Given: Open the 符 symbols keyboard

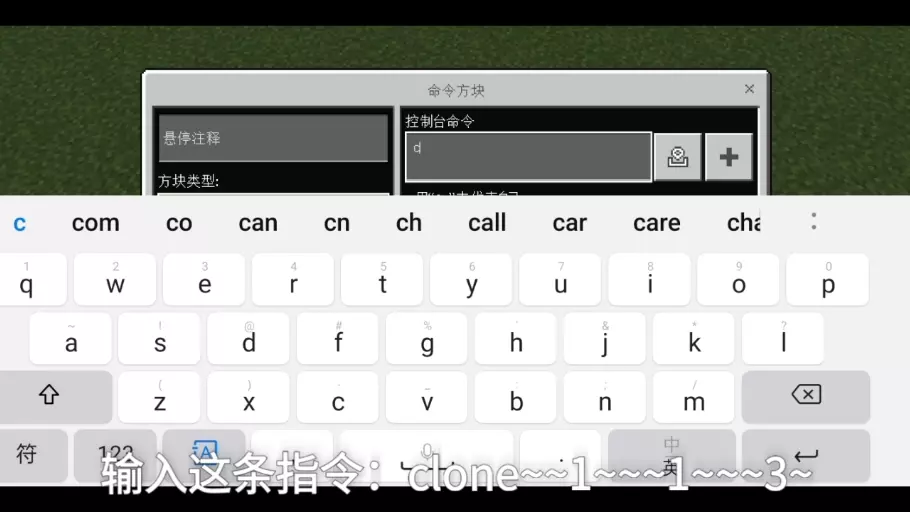Looking at the screenshot, I should (x=27, y=456).
